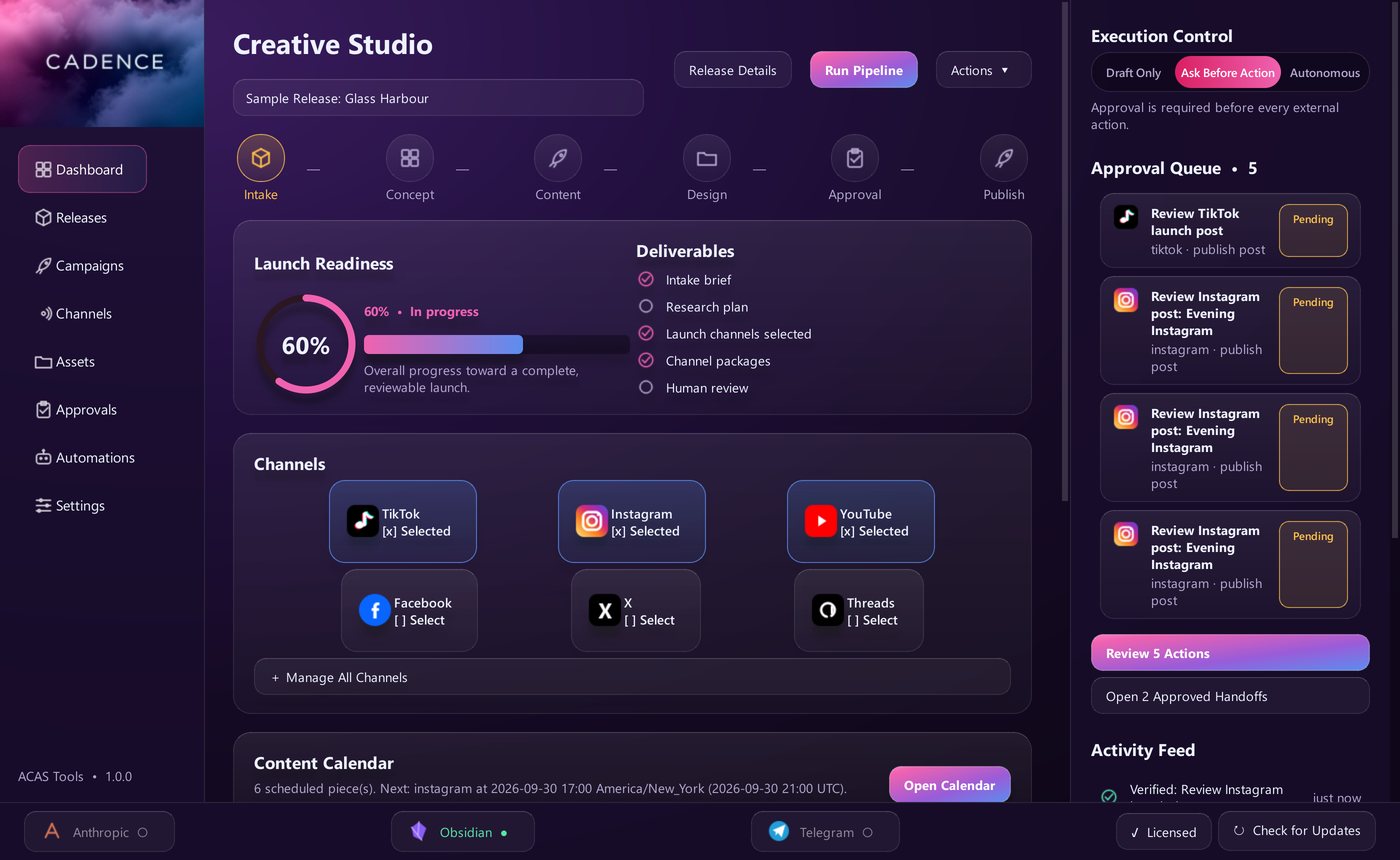The height and width of the screenshot is (860, 1400).
Task: Click the 60% circular readiness gauge
Action: pos(305,345)
